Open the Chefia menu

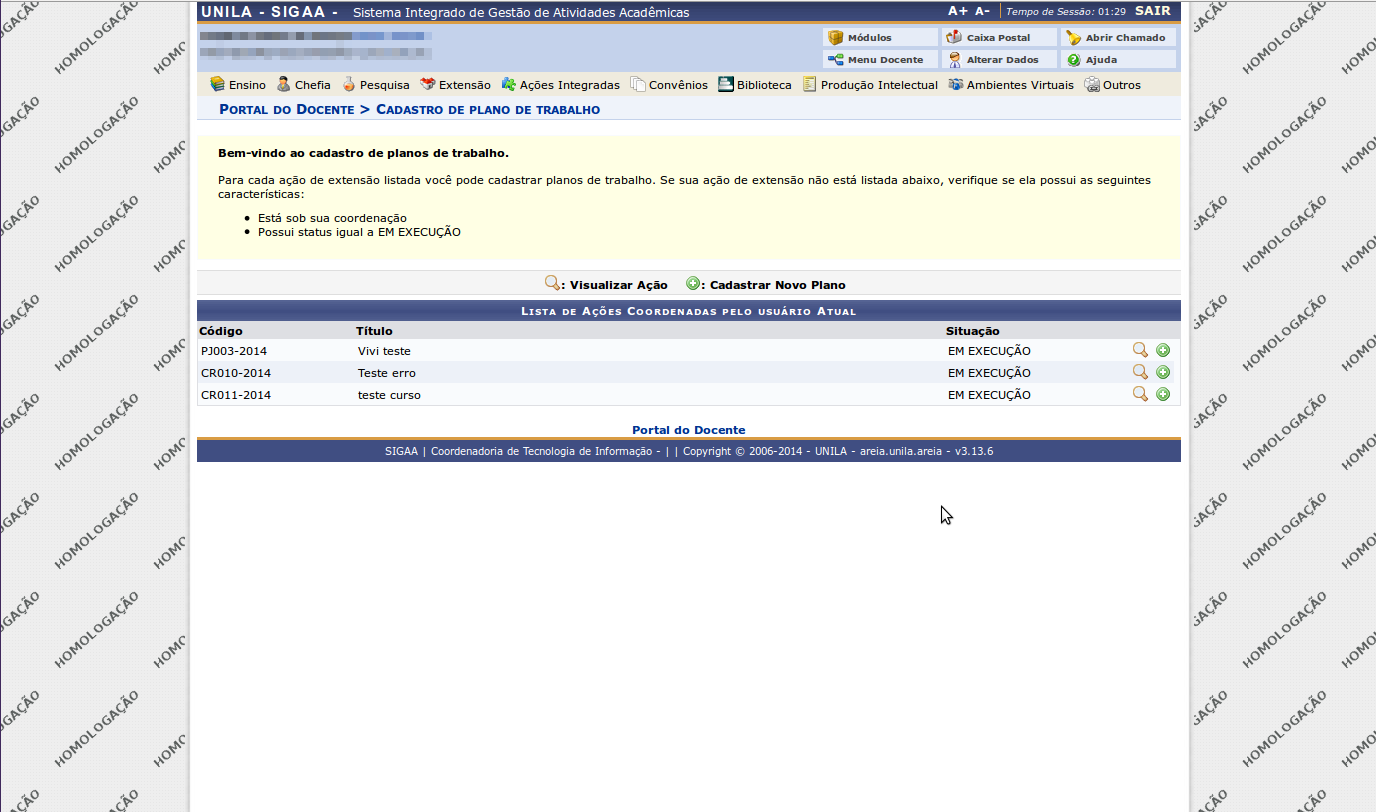(312, 85)
